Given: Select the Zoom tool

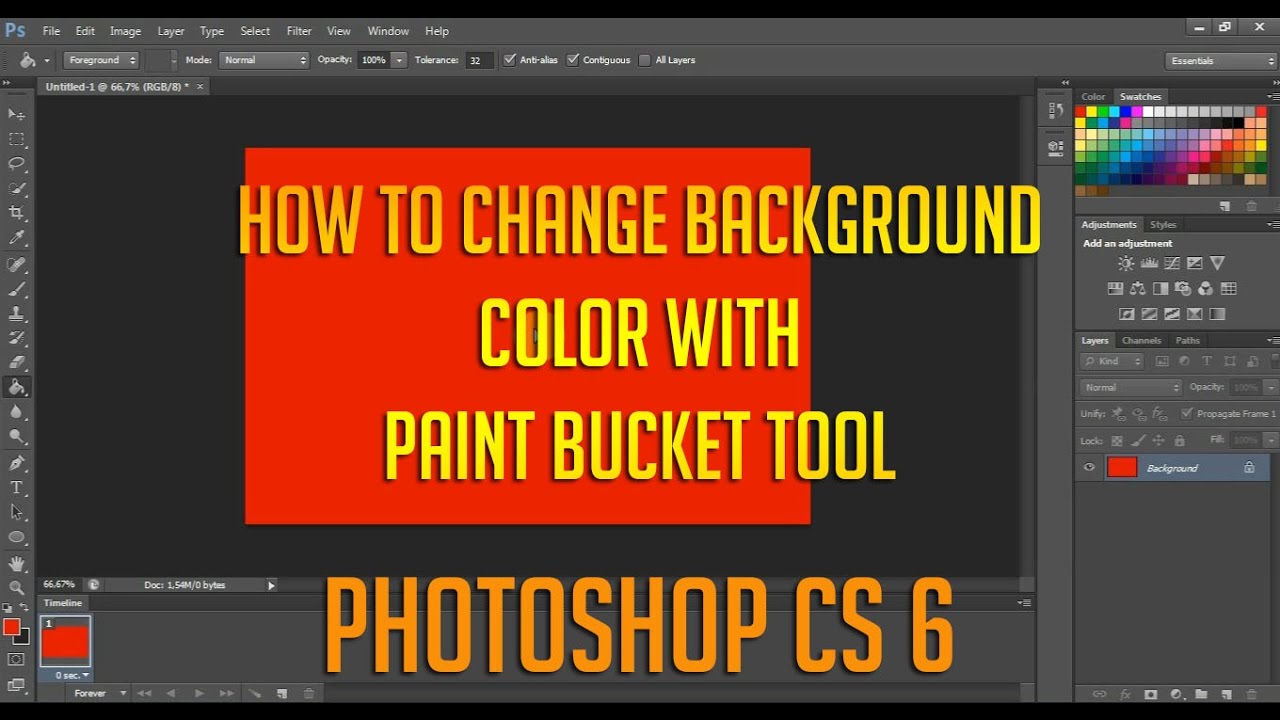Looking at the screenshot, I should click(x=16, y=588).
